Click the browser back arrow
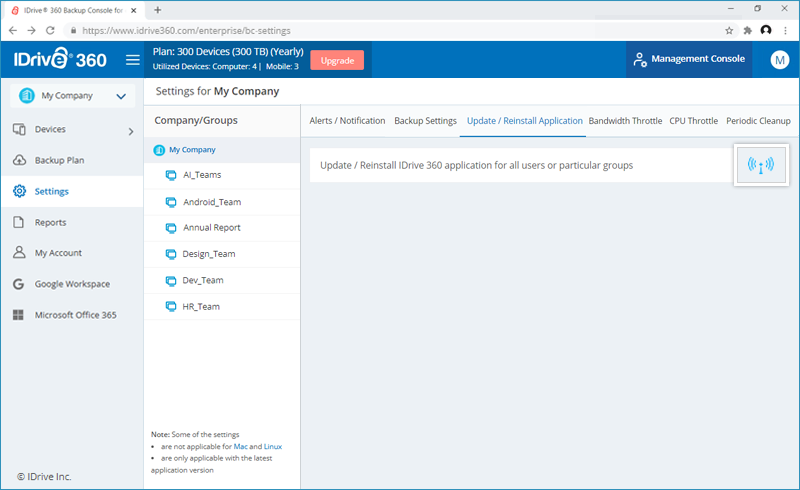Screen dimensions: 800x490 tap(13, 31)
